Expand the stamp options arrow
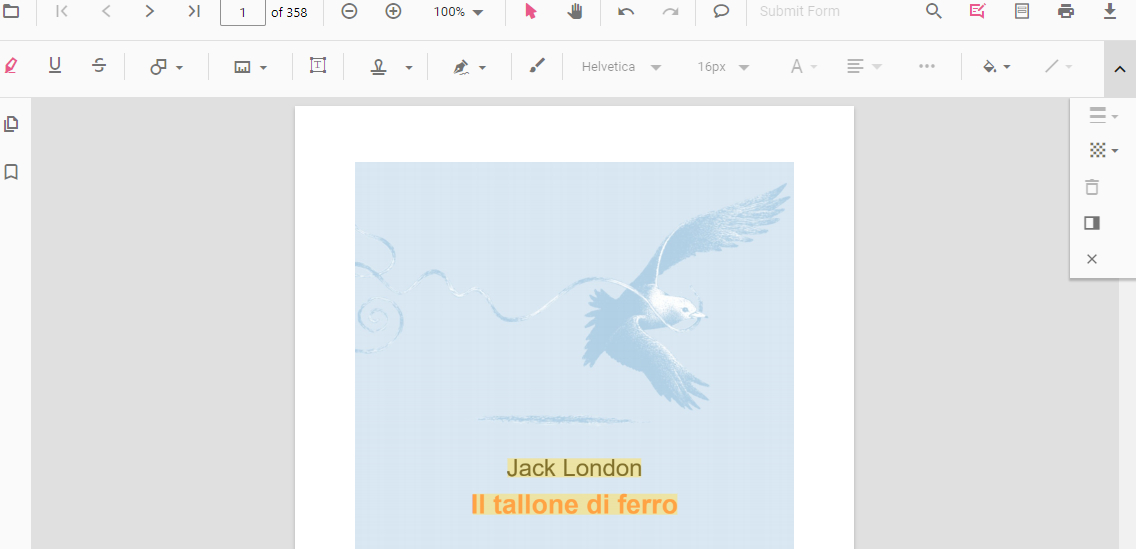 pyautogui.click(x=409, y=67)
